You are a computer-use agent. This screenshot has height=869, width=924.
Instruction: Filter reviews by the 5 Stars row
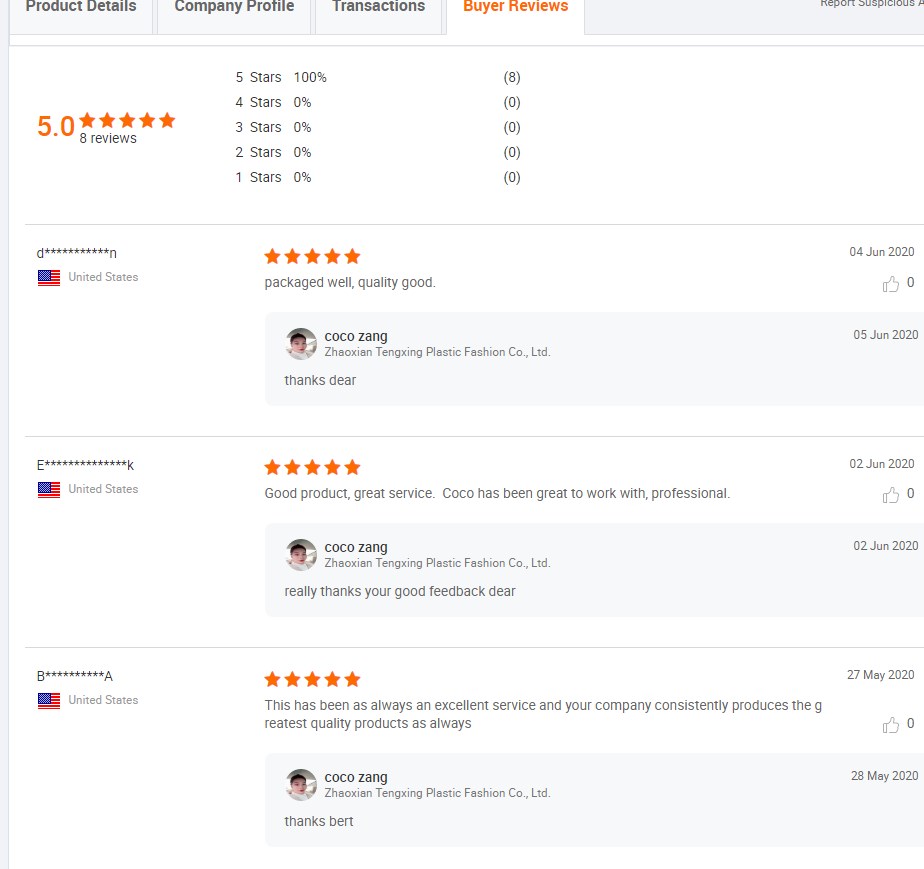tap(259, 78)
